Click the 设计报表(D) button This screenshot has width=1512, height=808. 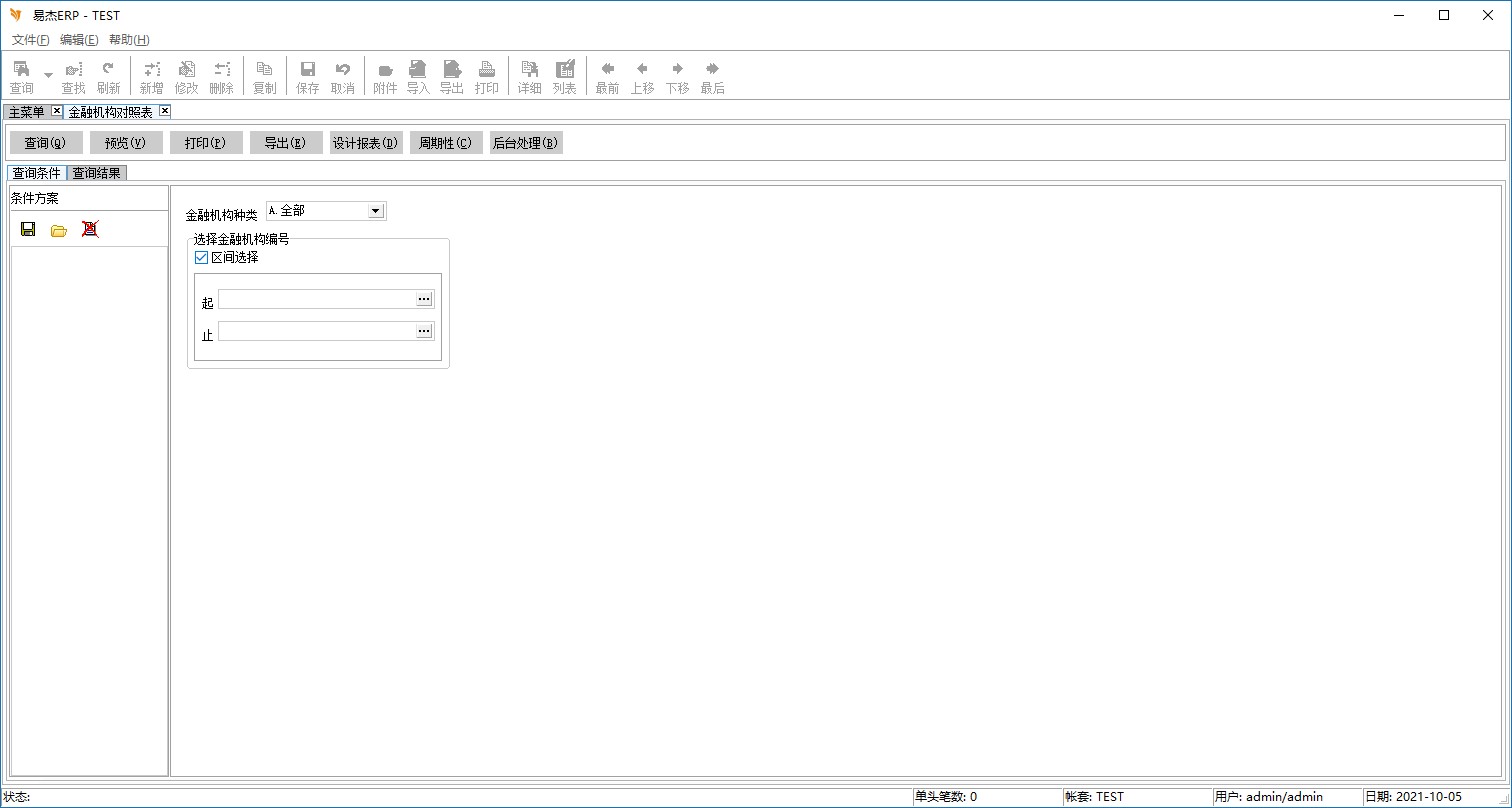pos(366,143)
